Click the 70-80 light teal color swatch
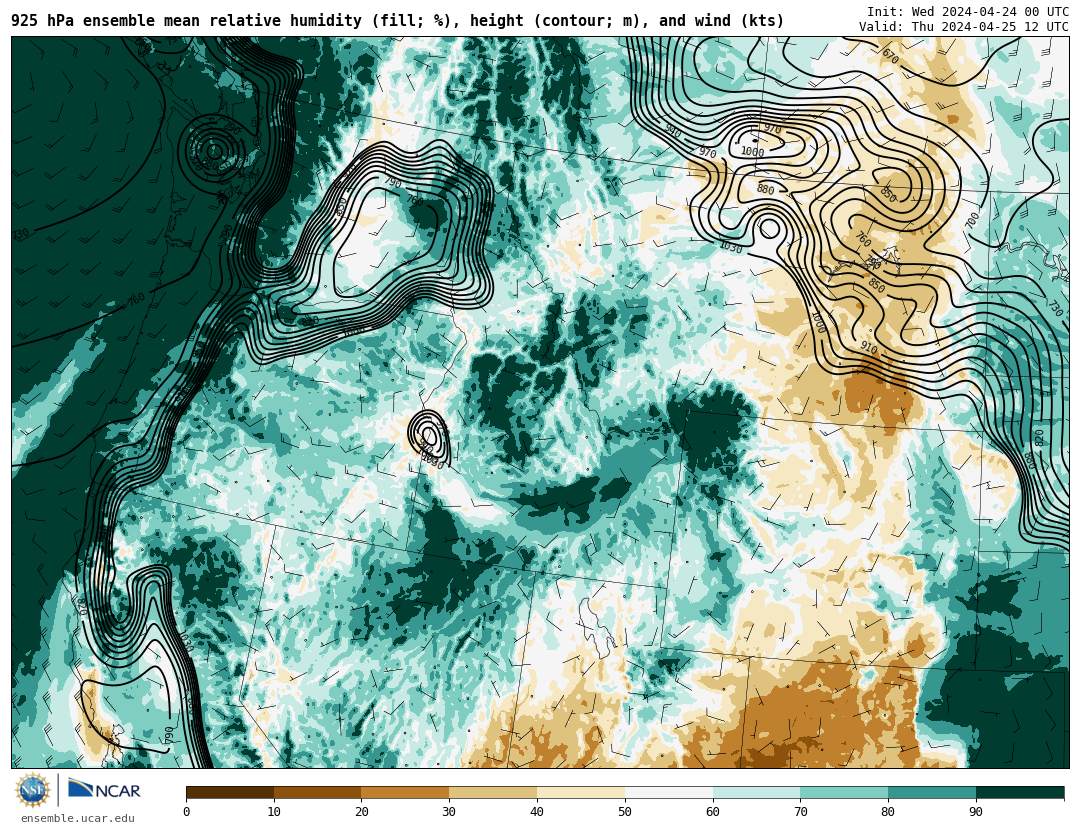The image size is (1080, 831). pyautogui.click(x=844, y=792)
